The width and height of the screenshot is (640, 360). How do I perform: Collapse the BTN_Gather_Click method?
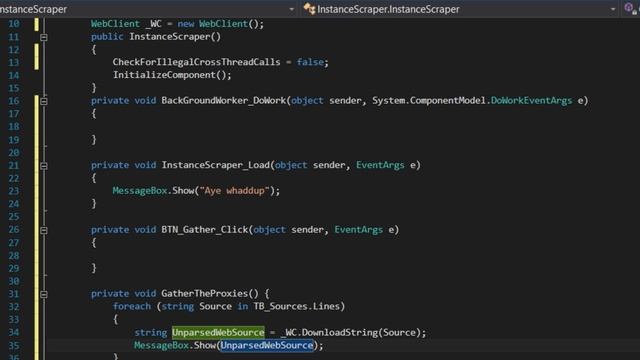point(44,230)
